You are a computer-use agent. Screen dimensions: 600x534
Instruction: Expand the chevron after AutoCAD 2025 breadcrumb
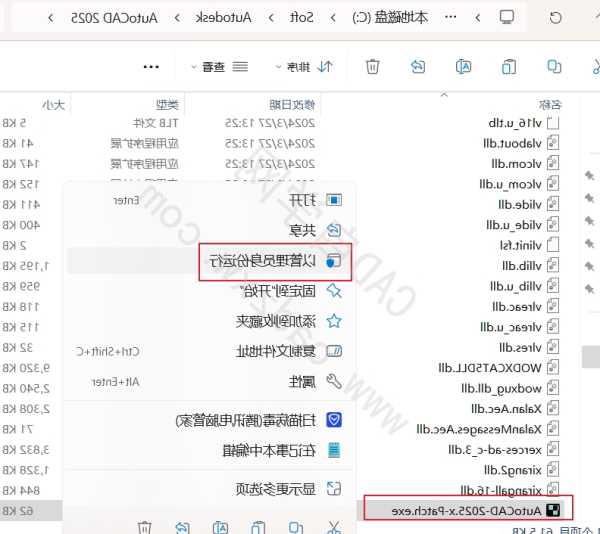pos(51,18)
